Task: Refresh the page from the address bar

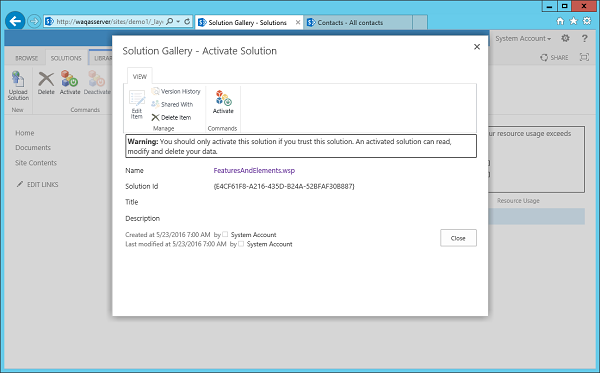Action: click(x=187, y=21)
